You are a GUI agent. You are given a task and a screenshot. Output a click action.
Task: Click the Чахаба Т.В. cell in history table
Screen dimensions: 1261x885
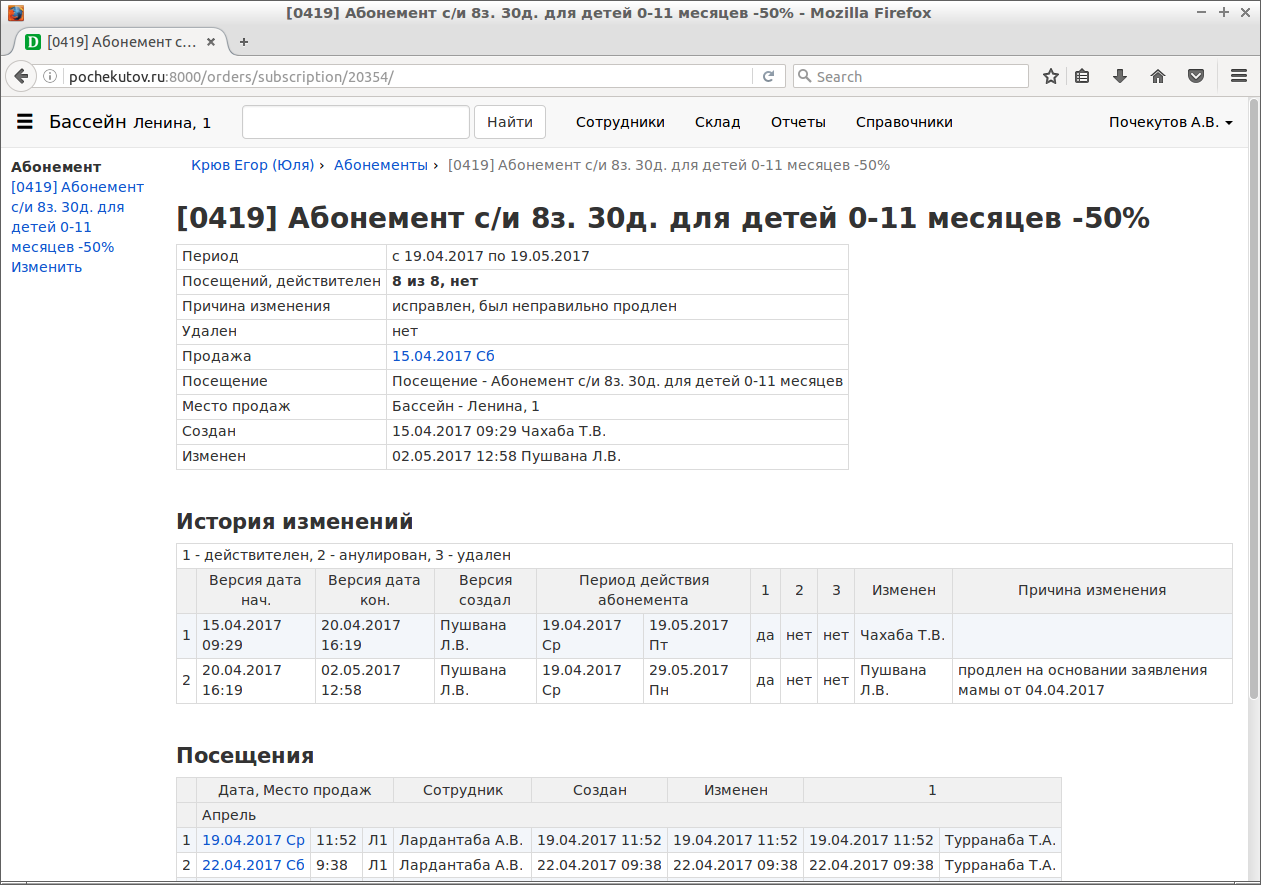[x=903, y=635]
